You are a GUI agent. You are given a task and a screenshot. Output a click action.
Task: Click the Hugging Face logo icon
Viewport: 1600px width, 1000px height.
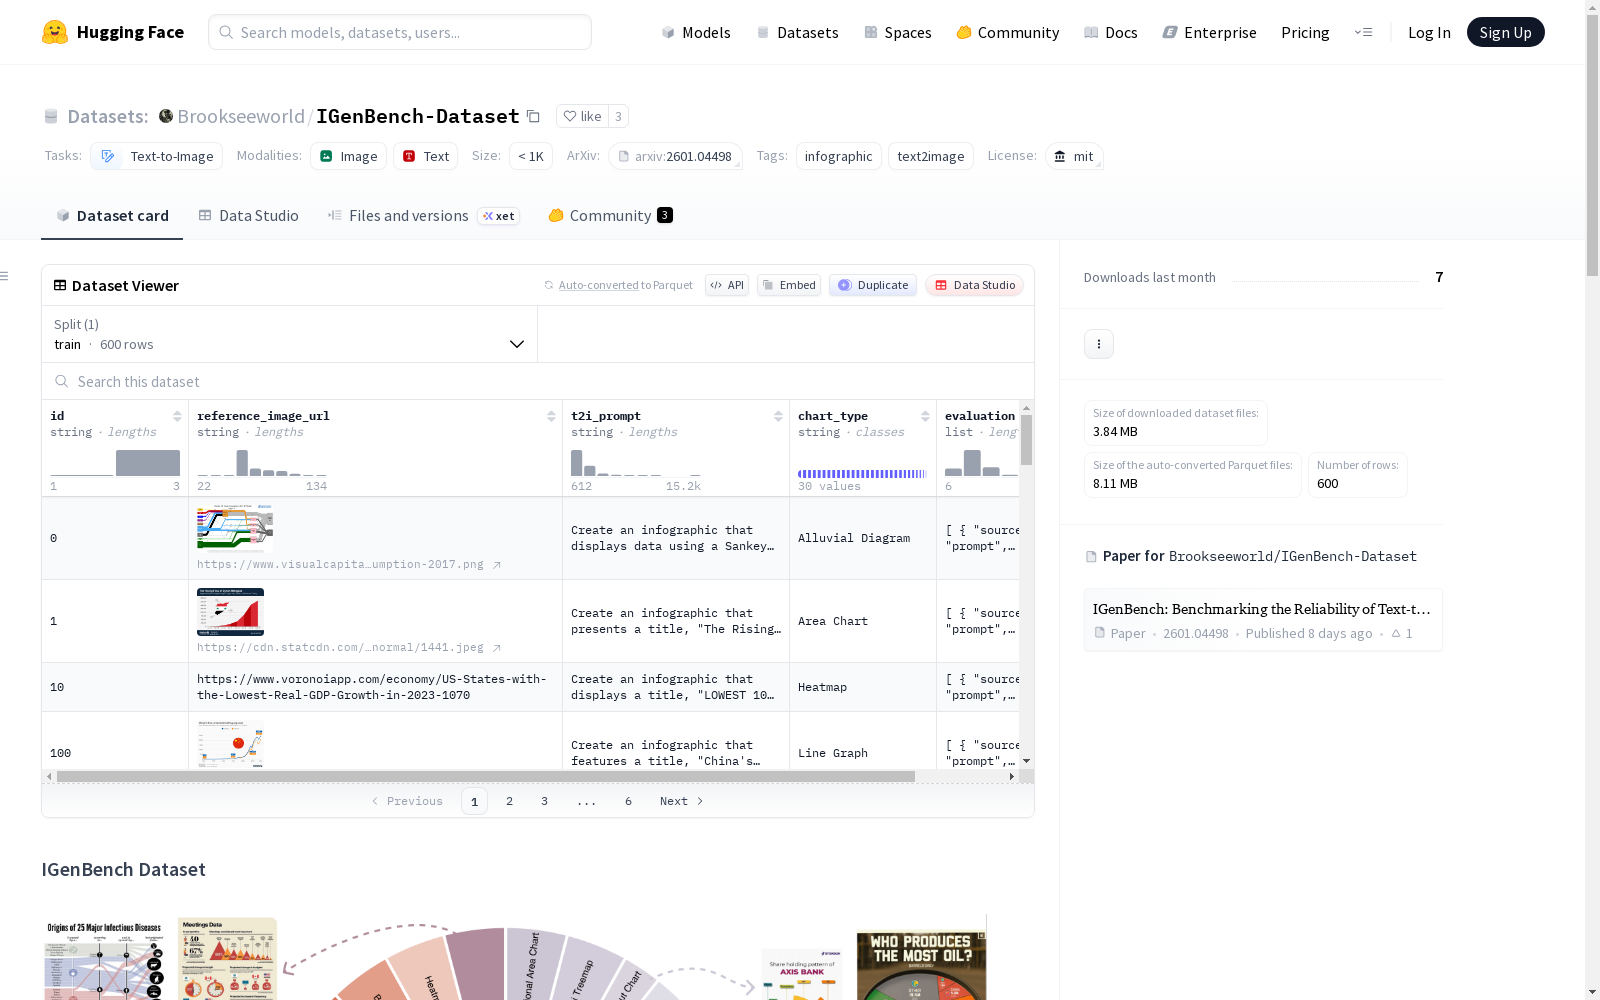pos(55,32)
